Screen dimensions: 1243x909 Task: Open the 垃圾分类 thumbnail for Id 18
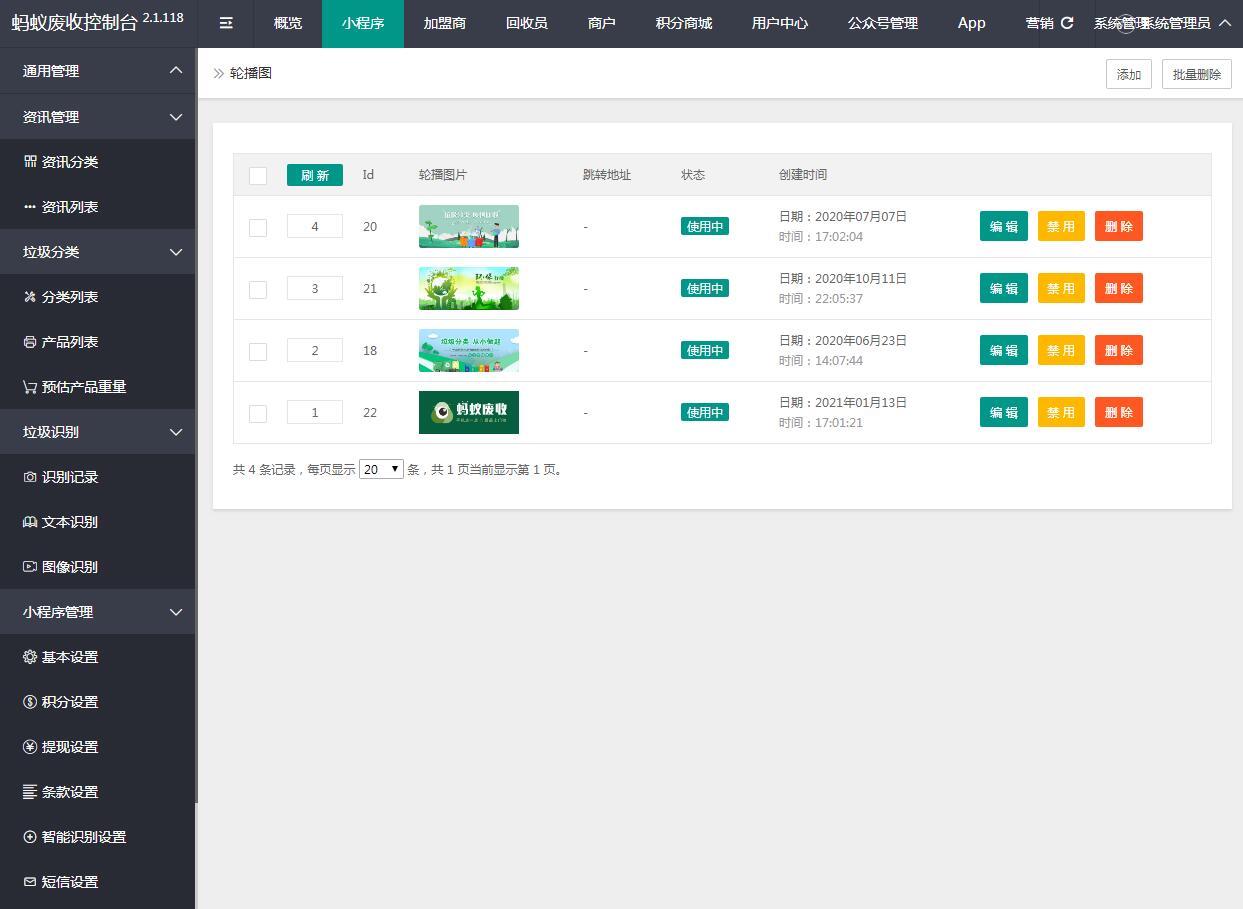[x=469, y=350]
